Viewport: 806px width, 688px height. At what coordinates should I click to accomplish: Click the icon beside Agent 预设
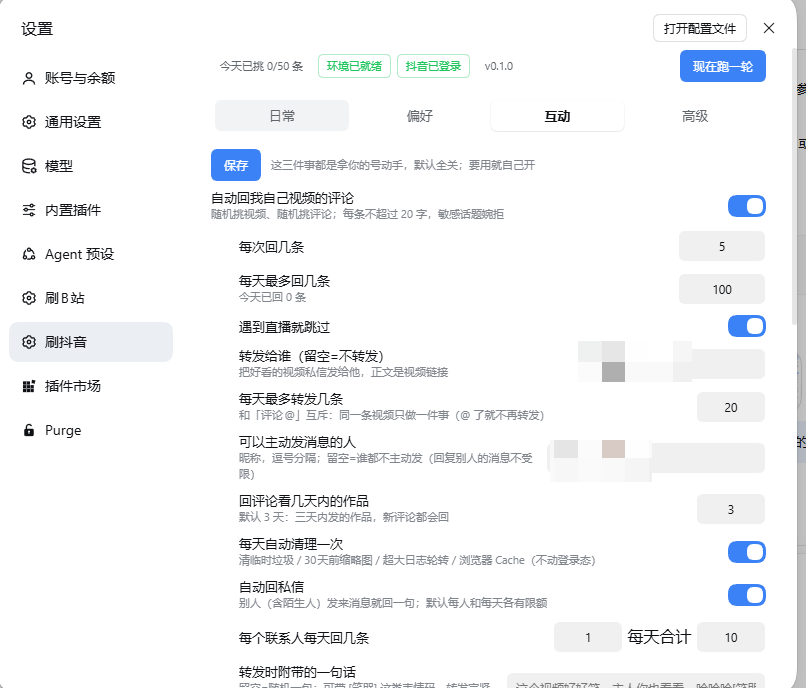pyautogui.click(x=29, y=254)
